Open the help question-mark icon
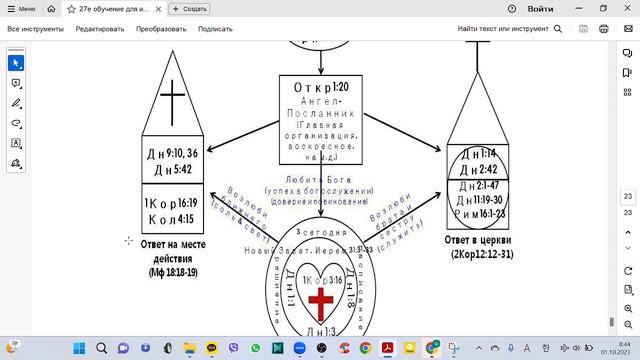Viewport: 640px width, 360px height. (x=511, y=9)
